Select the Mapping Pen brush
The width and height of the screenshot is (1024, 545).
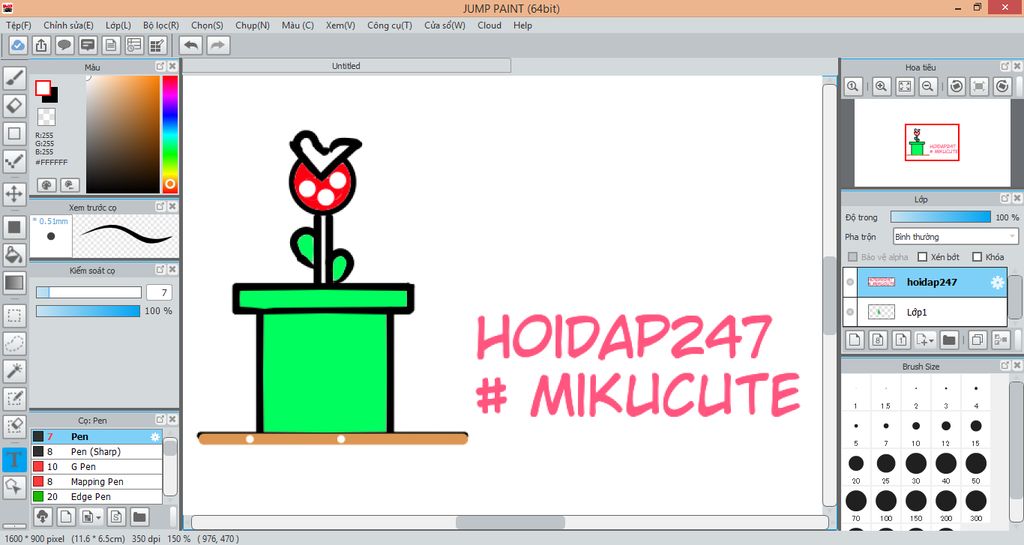coord(97,482)
